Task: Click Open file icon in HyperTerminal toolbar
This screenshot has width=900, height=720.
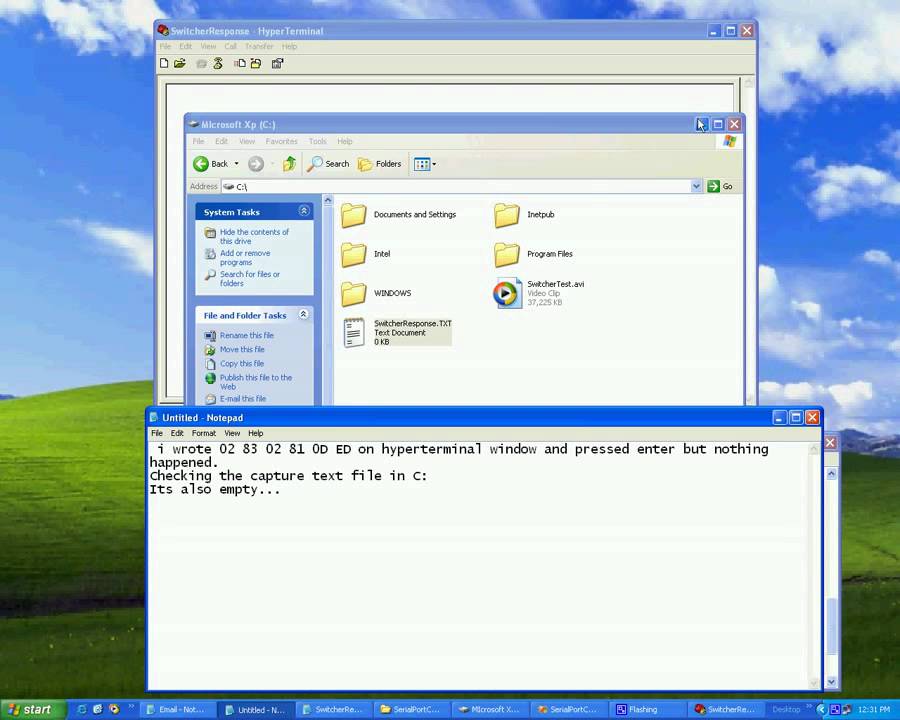Action: coord(180,63)
